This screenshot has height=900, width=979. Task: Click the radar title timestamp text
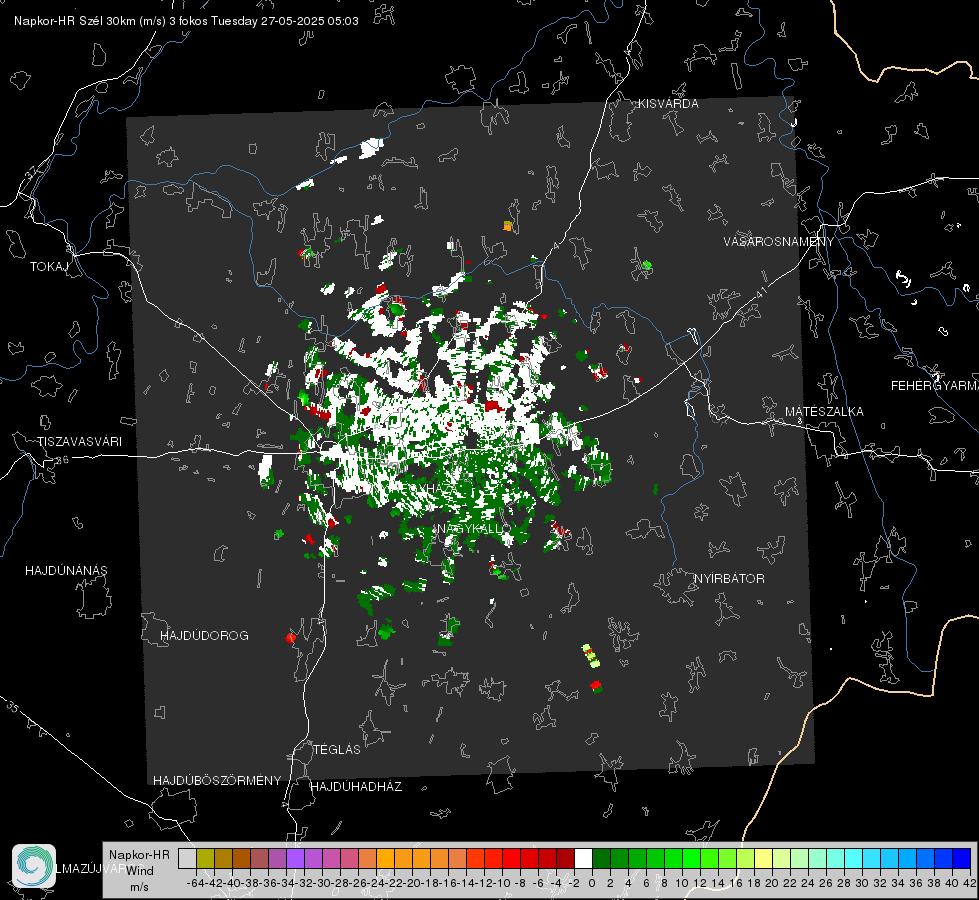(x=186, y=21)
